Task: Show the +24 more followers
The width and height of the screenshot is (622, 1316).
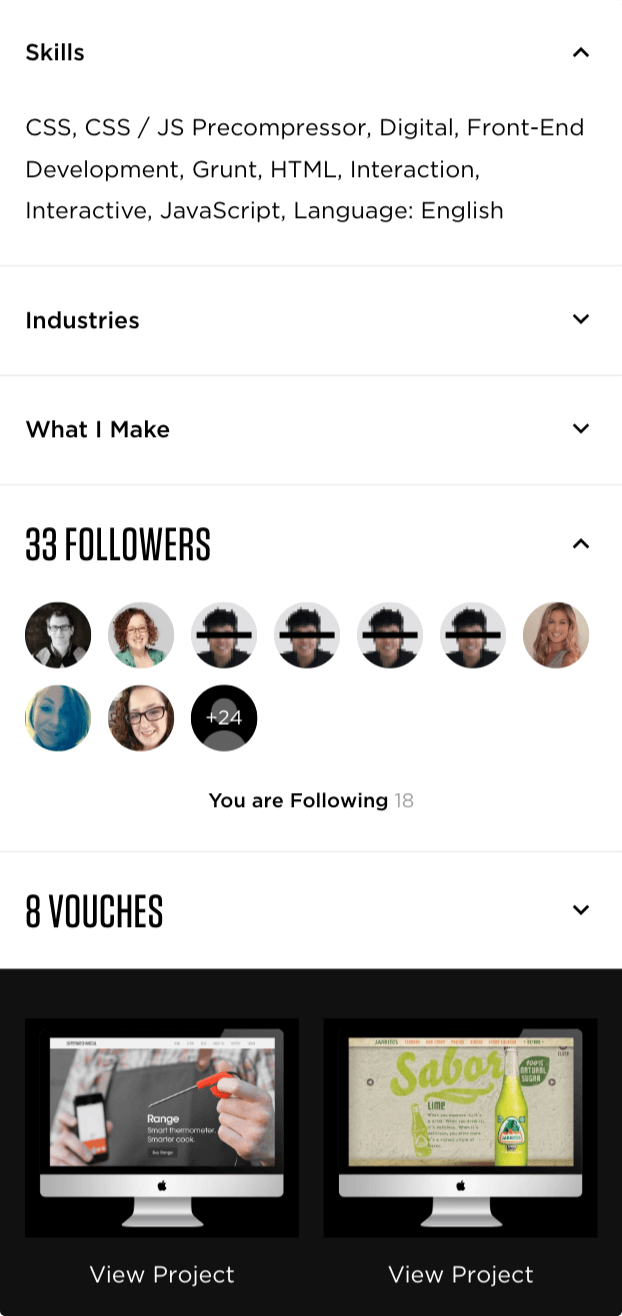Action: pyautogui.click(x=224, y=718)
